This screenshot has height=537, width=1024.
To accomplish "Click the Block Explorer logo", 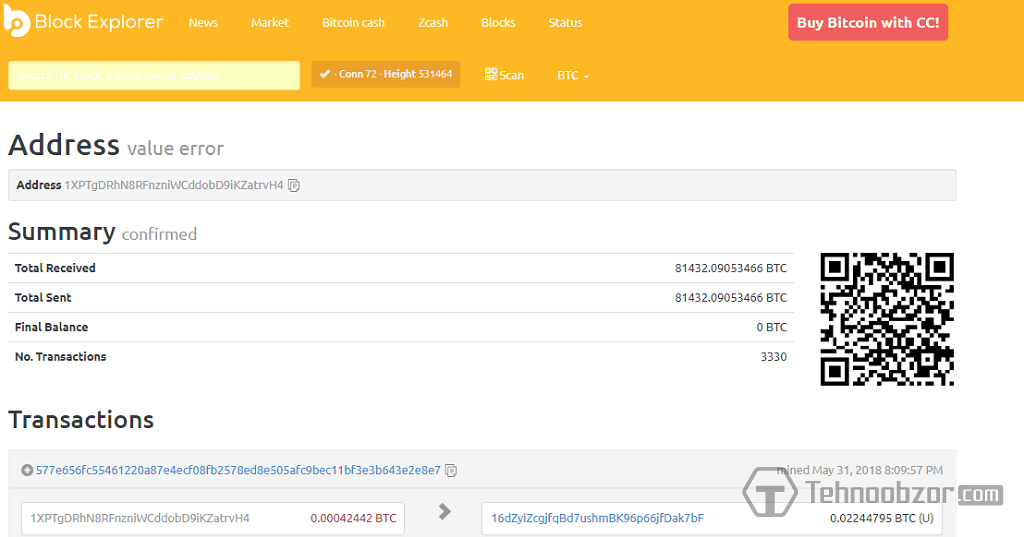I will pyautogui.click(x=84, y=22).
